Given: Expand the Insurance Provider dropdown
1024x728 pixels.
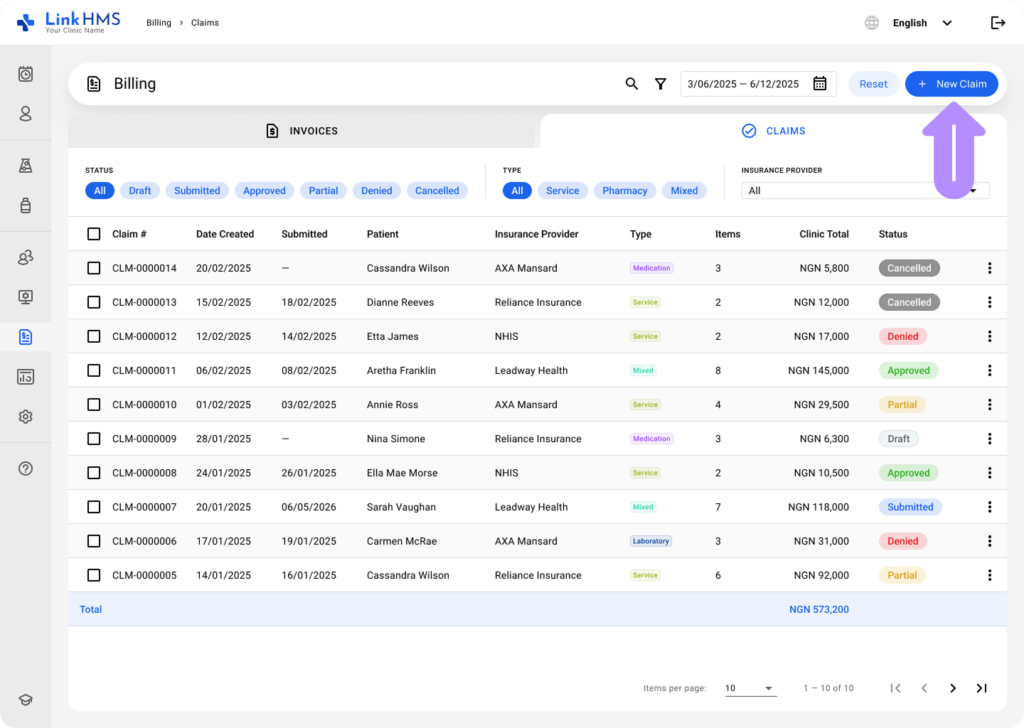Looking at the screenshot, I should pos(865,191).
